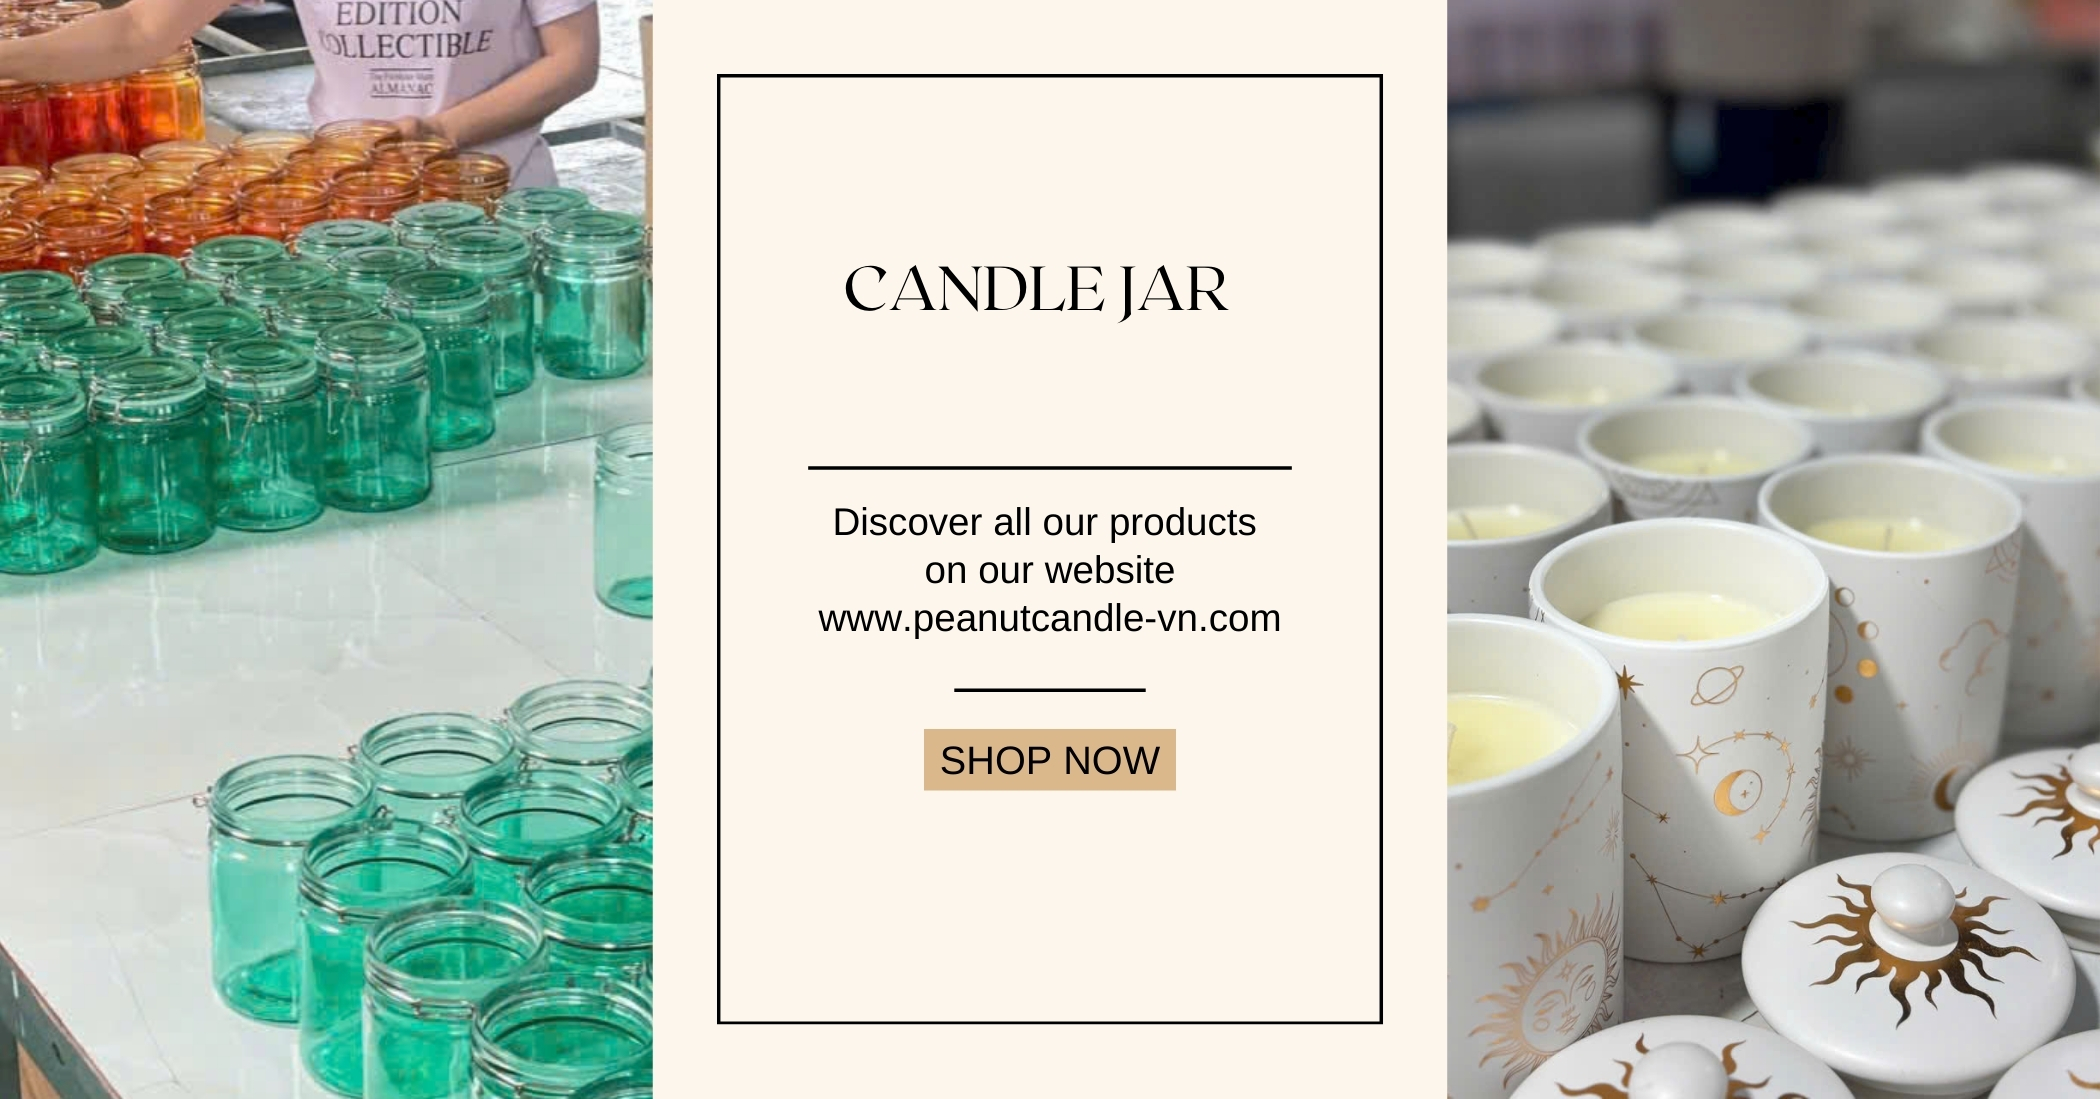Image resolution: width=2100 pixels, height=1099 pixels.
Task: Click the lone green jar on the white table
Action: [624, 520]
